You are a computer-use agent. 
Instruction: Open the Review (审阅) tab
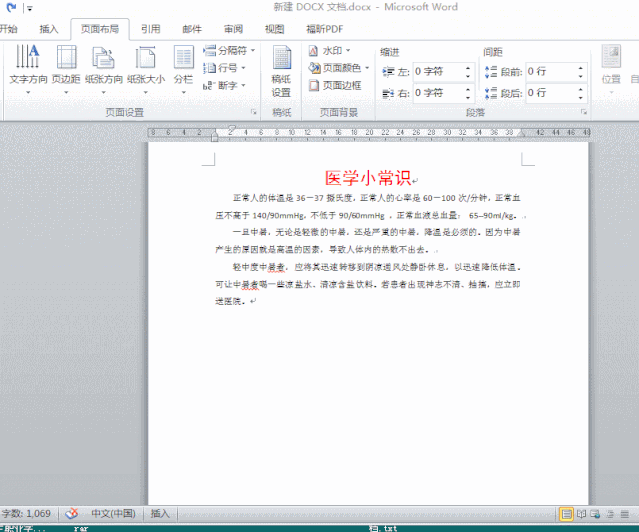point(232,29)
